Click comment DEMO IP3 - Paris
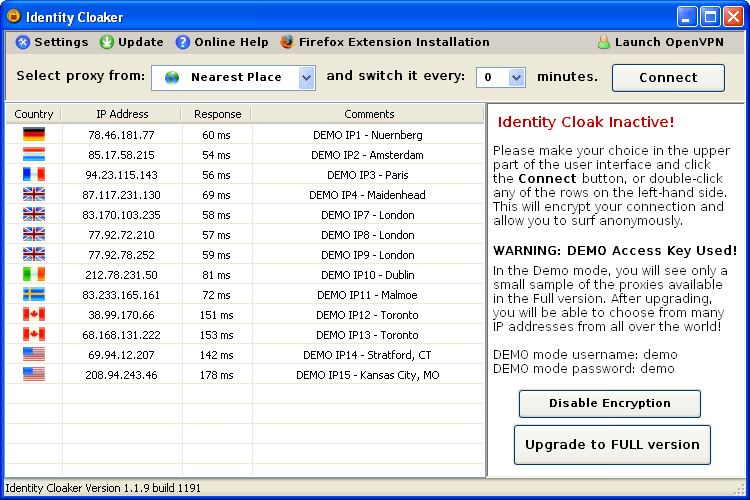 [368, 175]
